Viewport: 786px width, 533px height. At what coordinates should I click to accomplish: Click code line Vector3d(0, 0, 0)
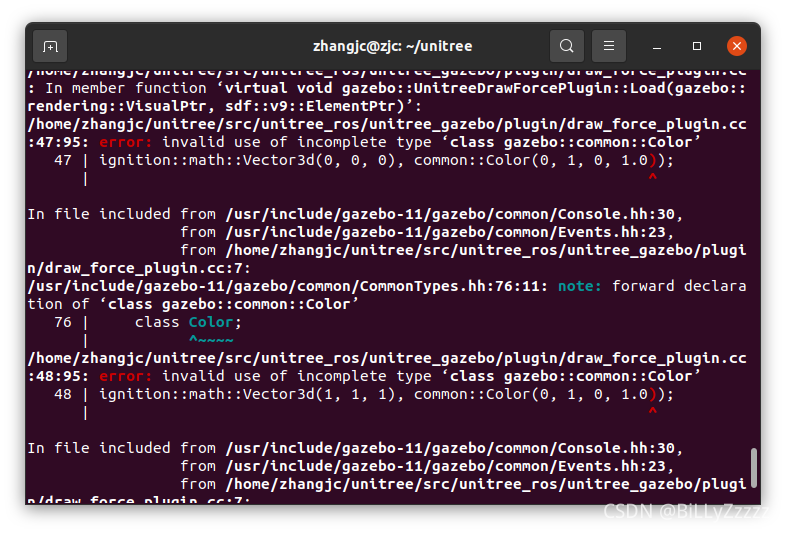point(386,160)
